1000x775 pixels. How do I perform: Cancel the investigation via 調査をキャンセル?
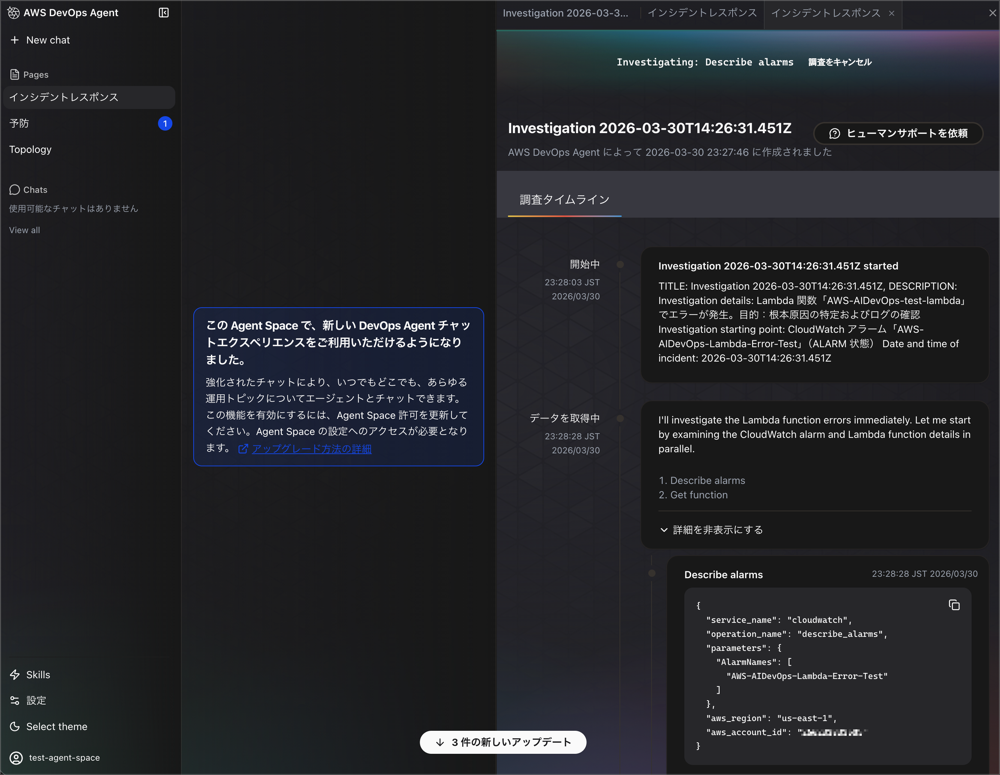[840, 62]
